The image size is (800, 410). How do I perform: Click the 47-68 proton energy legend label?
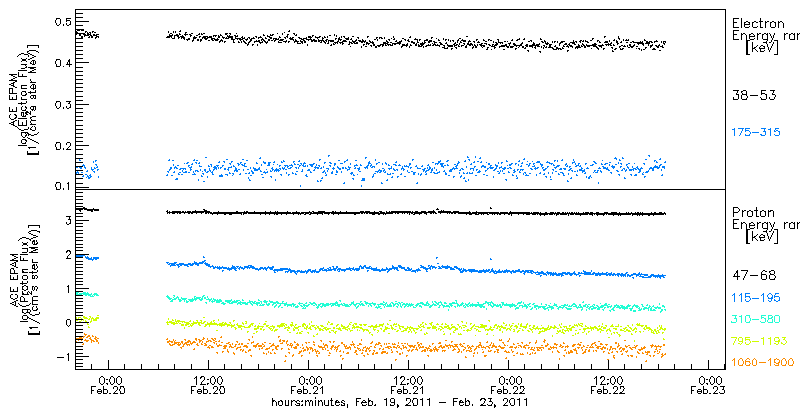click(x=754, y=276)
